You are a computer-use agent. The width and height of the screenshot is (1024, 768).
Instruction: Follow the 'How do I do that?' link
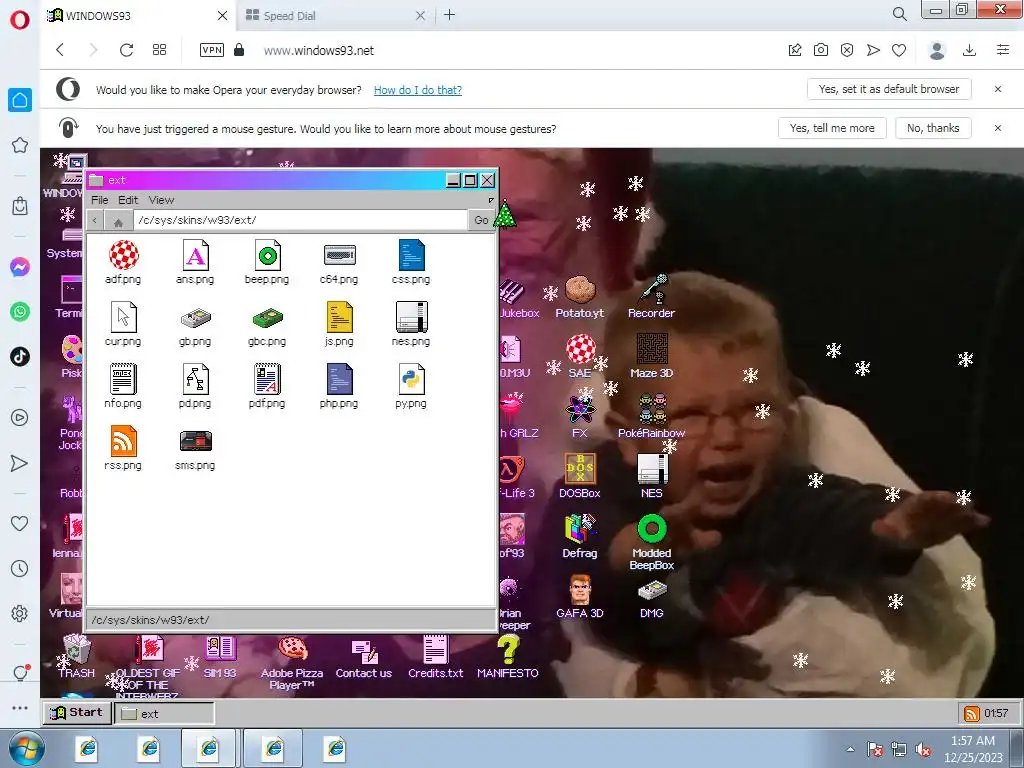pyautogui.click(x=417, y=90)
